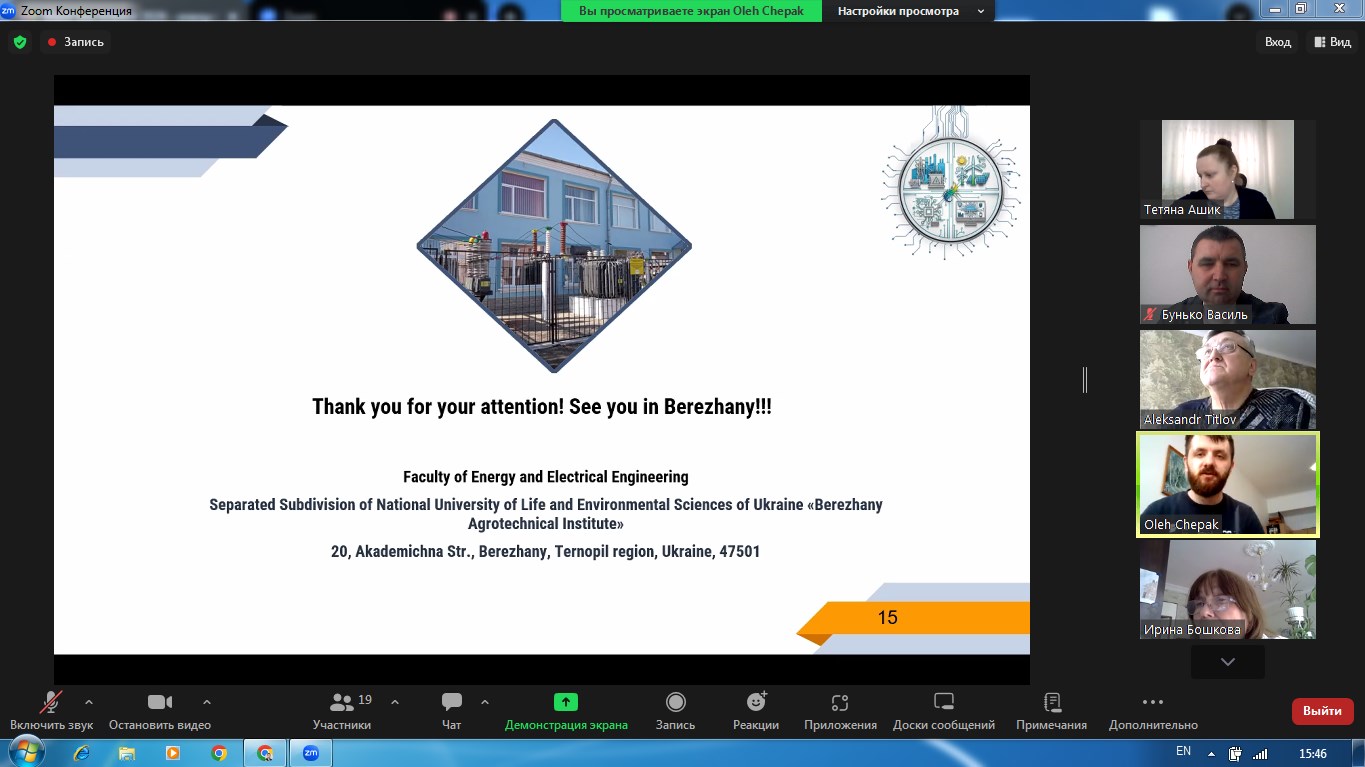Unmute microphone with the Включить звук icon
The image size is (1365, 767).
pos(51,702)
